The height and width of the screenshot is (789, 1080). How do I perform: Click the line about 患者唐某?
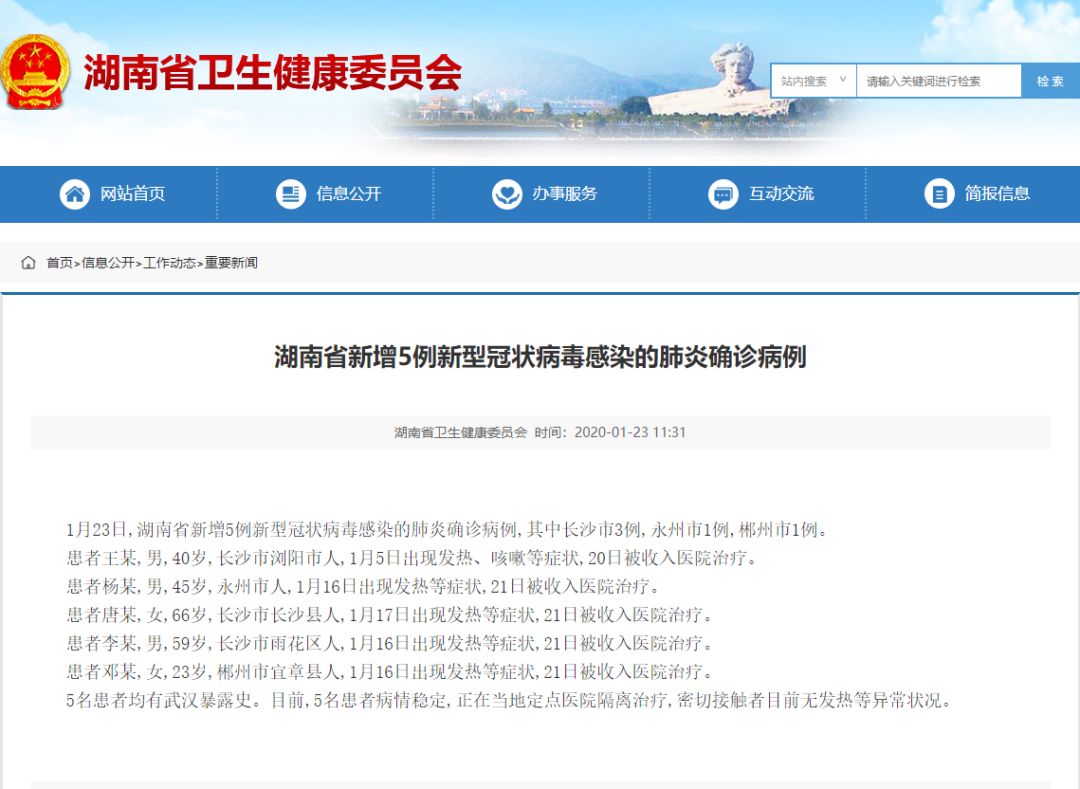pos(390,614)
